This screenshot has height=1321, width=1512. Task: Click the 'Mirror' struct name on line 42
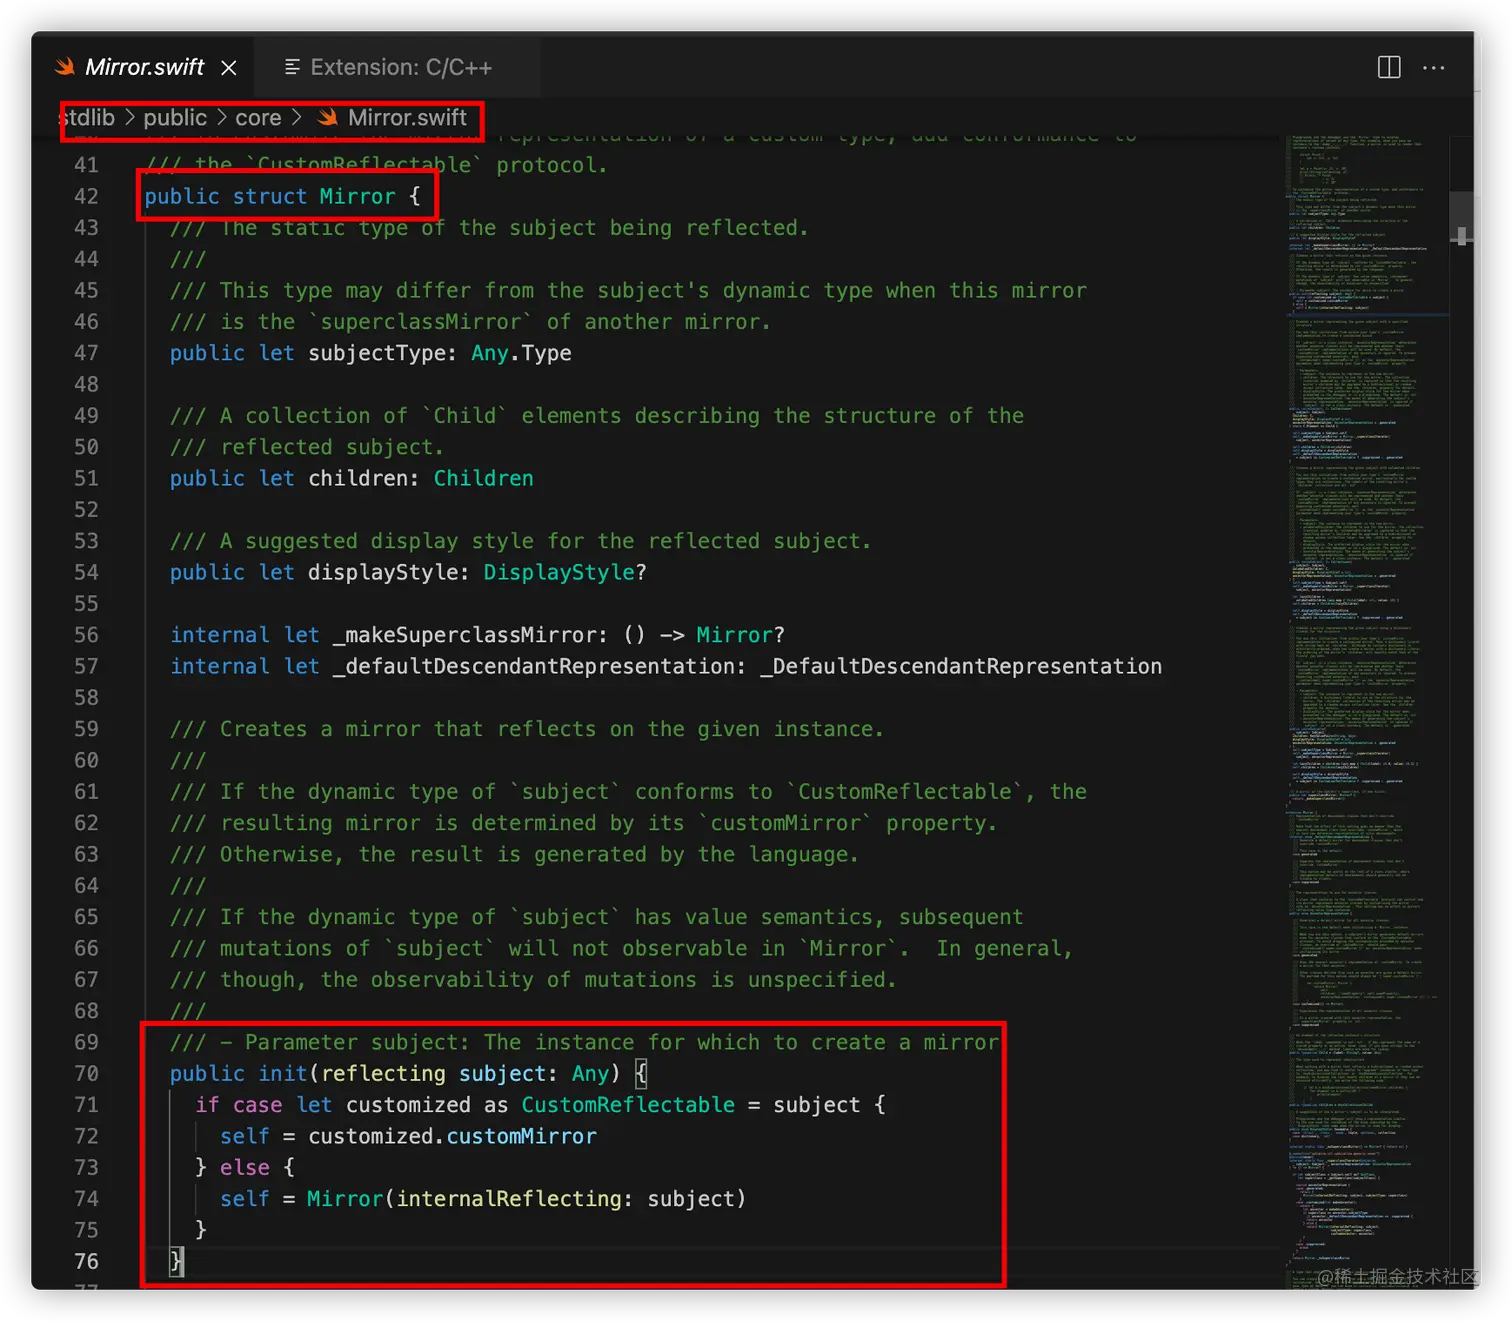click(357, 196)
